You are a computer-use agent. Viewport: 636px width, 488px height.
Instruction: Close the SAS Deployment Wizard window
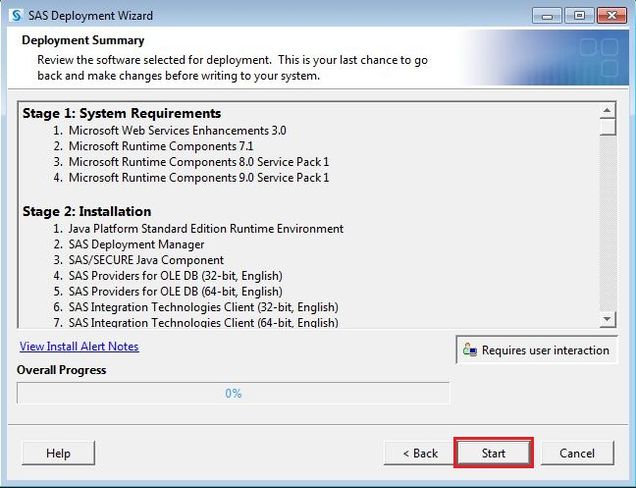click(x=612, y=16)
